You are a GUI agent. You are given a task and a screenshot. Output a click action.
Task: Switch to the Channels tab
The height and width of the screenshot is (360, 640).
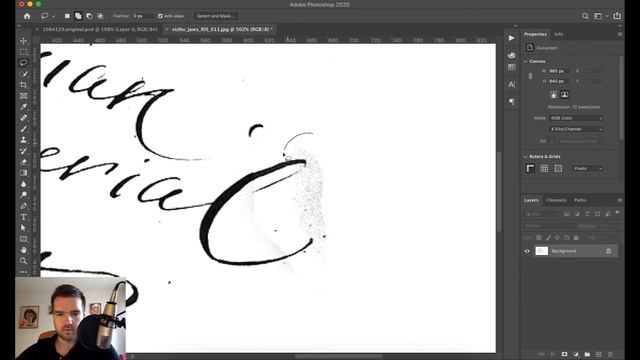point(556,200)
